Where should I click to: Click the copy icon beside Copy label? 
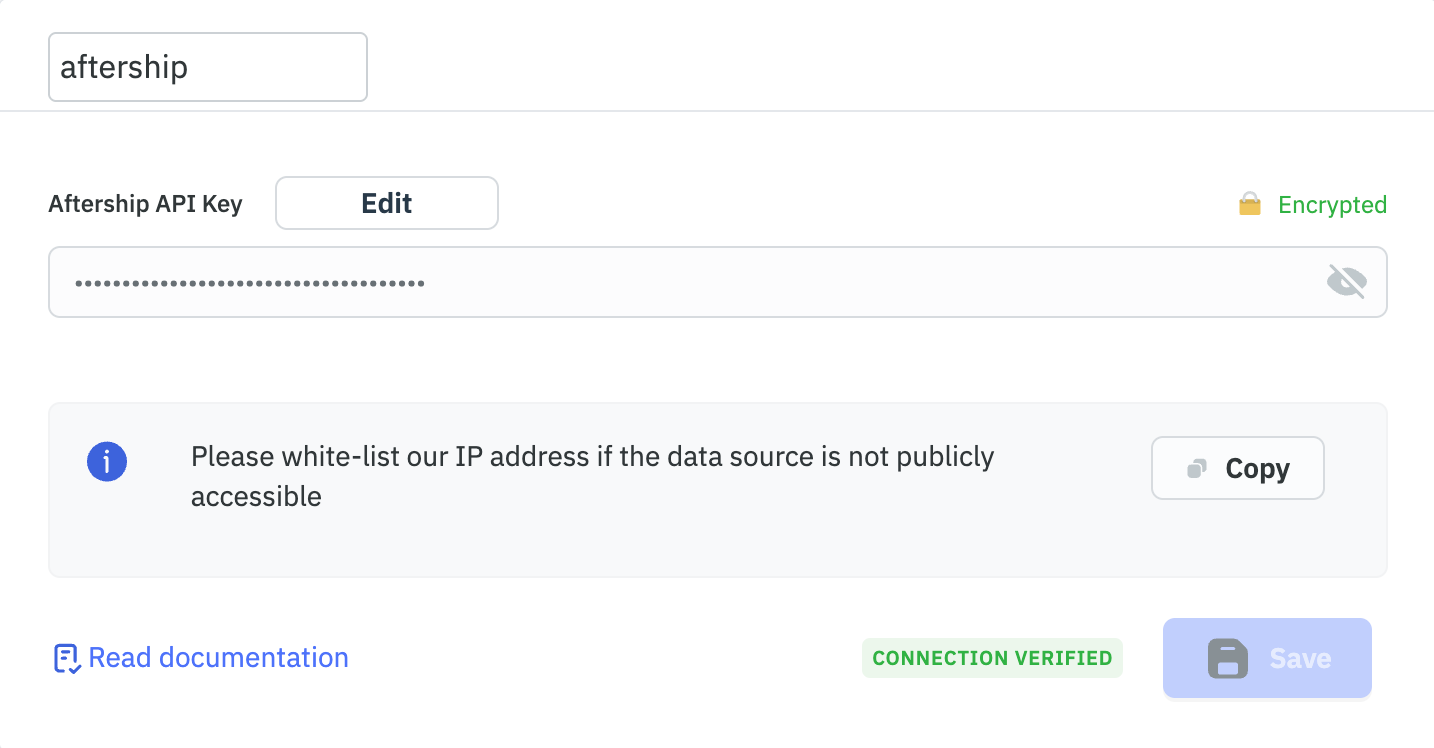[x=1196, y=469]
